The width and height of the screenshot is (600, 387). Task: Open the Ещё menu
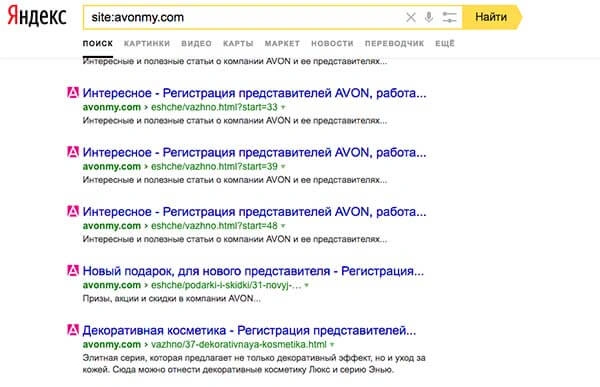[445, 44]
